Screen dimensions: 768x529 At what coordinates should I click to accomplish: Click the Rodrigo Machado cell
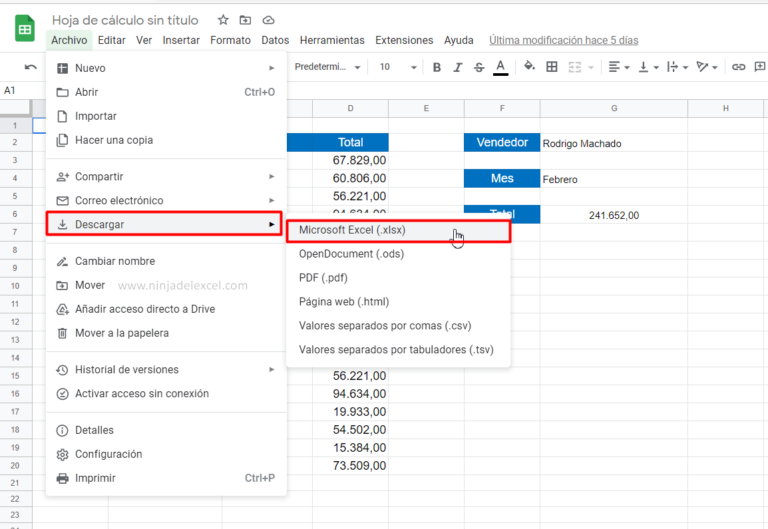[614, 143]
